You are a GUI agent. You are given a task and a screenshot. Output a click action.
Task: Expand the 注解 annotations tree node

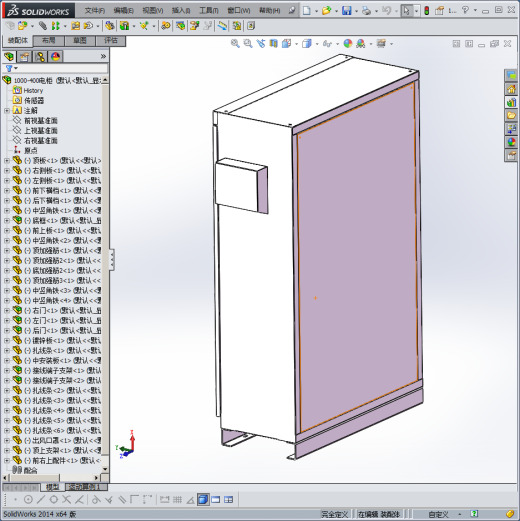[x=7, y=111]
